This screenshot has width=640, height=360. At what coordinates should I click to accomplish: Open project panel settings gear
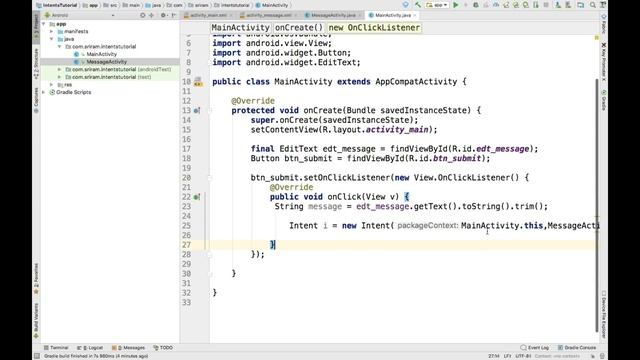(163, 15)
